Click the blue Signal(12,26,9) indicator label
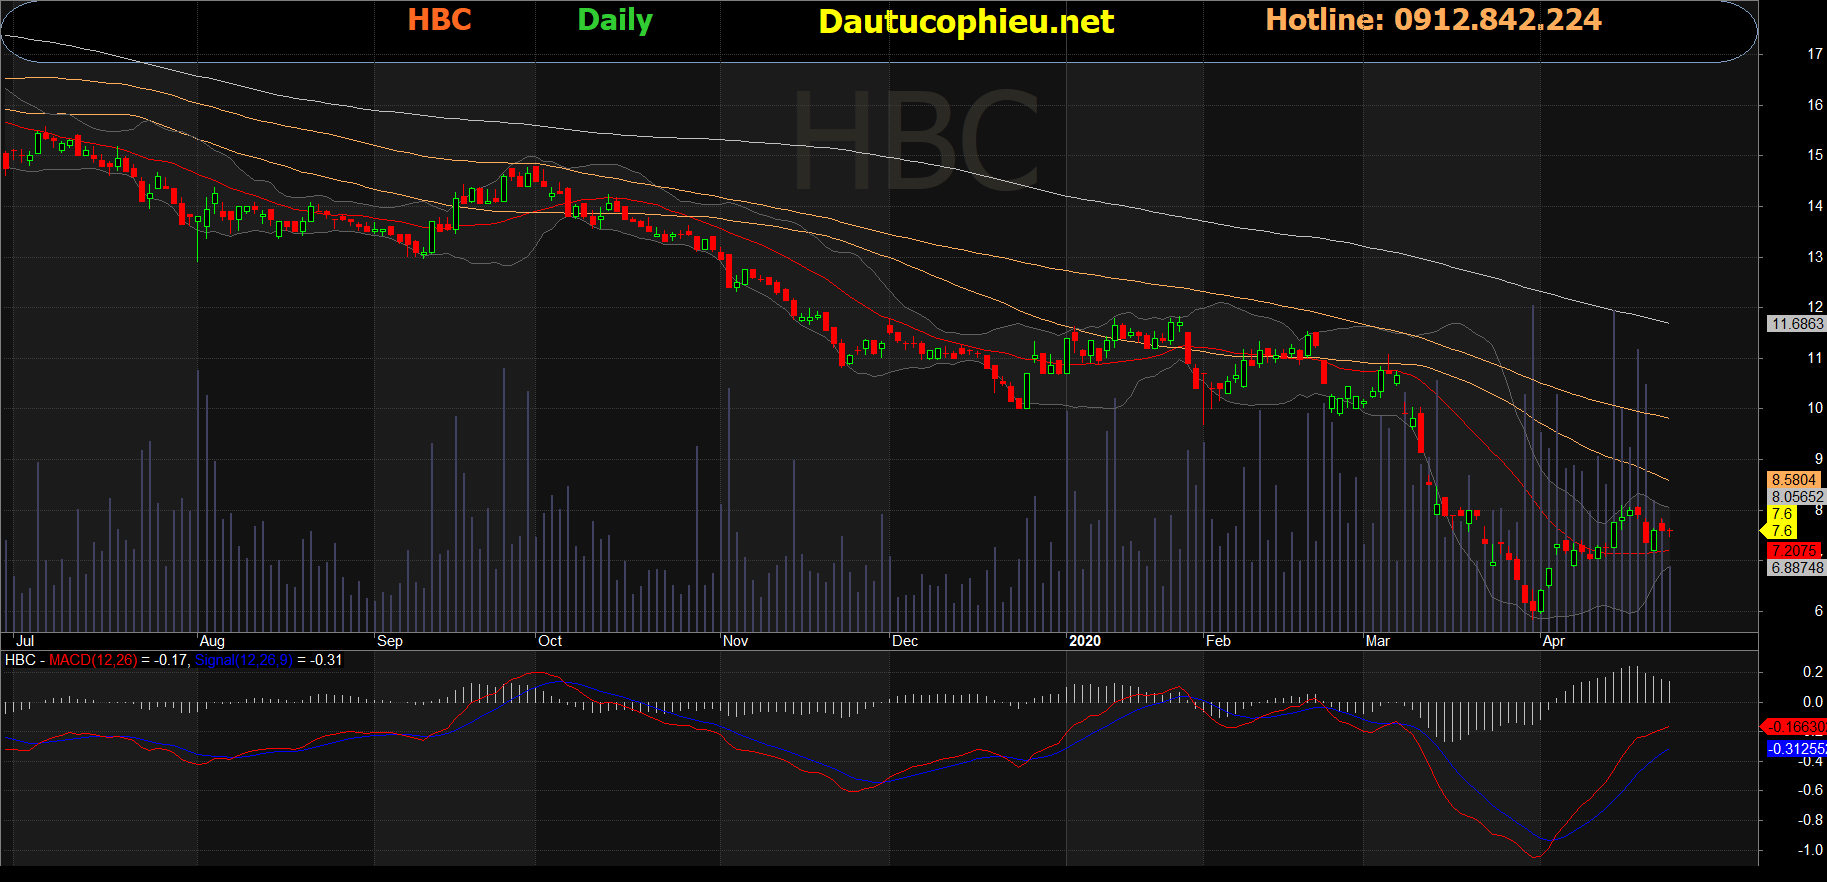 pyautogui.click(x=243, y=660)
